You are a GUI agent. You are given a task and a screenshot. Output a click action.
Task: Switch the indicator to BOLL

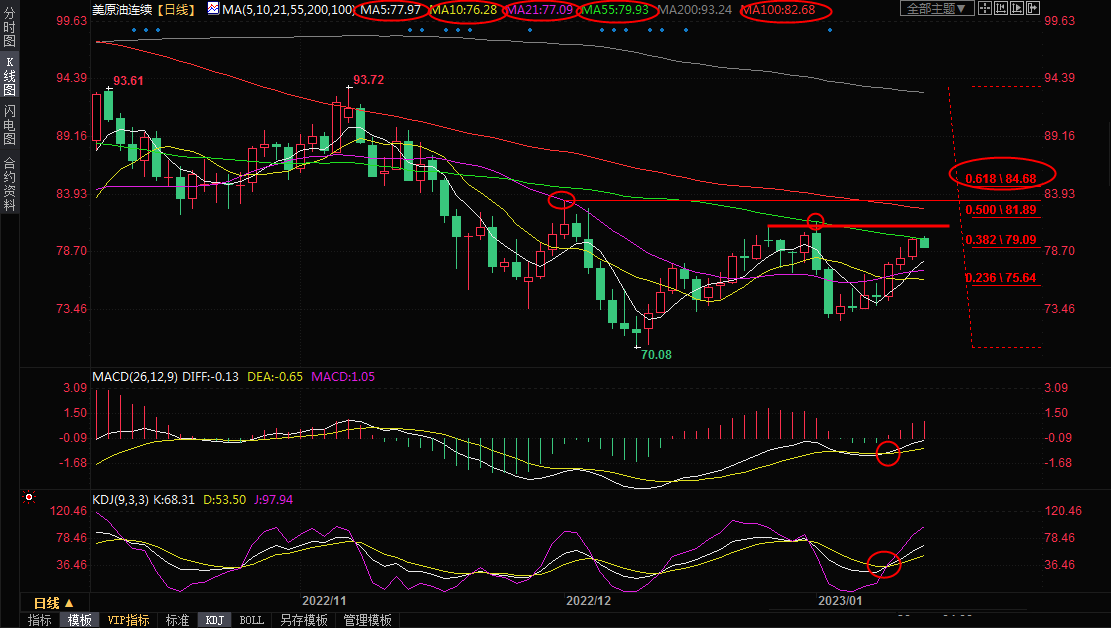click(x=252, y=620)
